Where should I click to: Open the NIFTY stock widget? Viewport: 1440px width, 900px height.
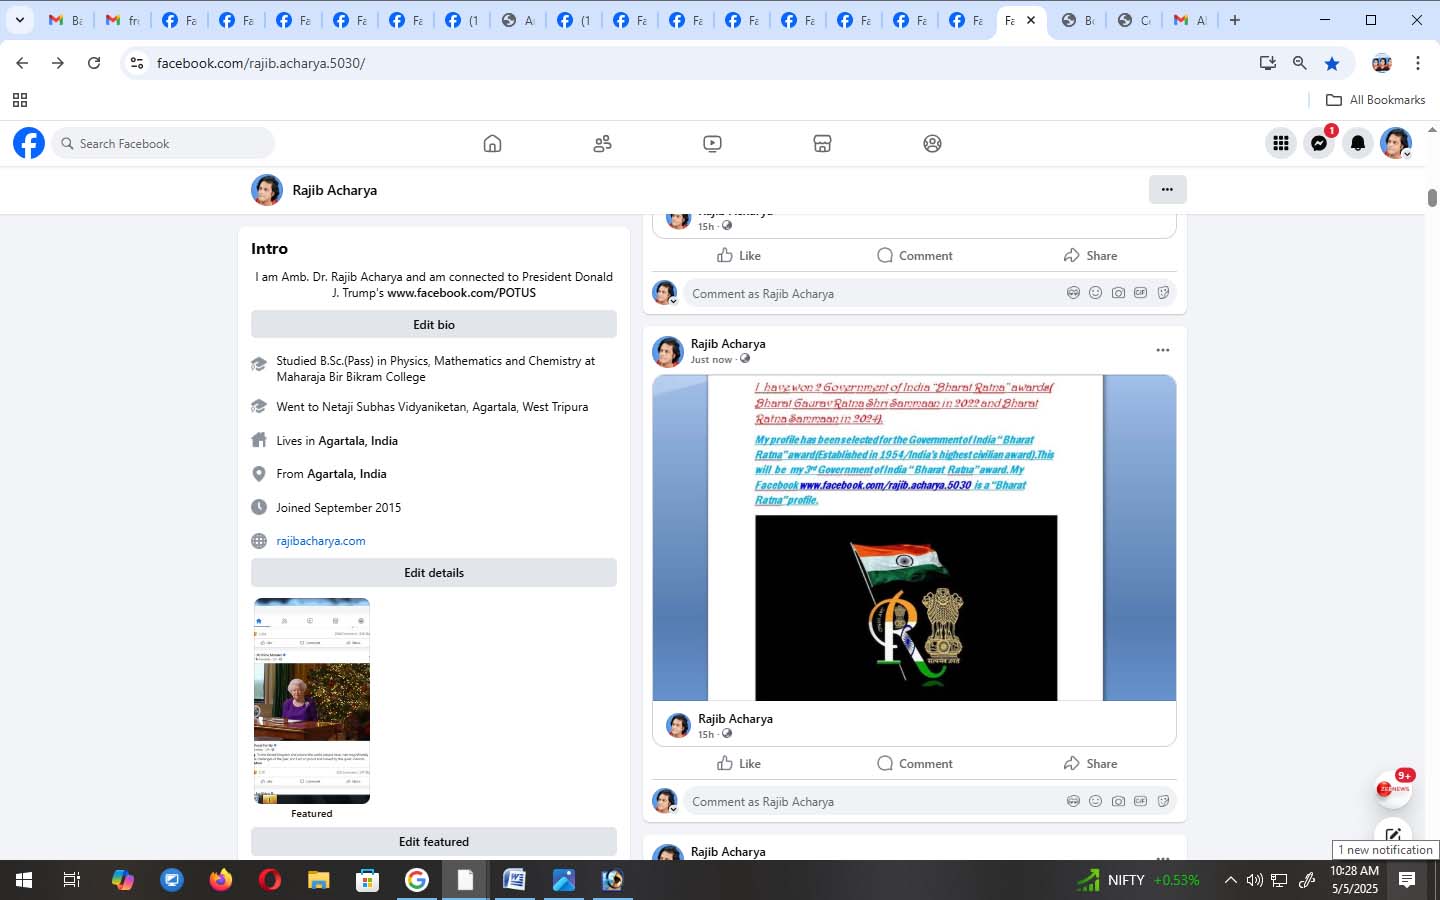coord(1138,880)
